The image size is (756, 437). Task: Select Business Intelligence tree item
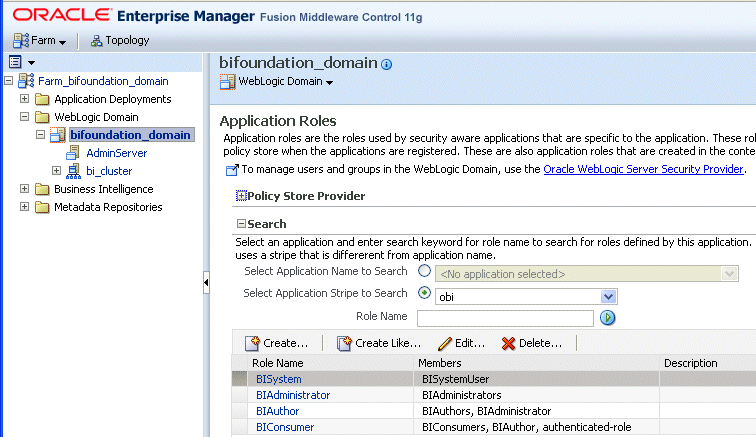tap(104, 189)
